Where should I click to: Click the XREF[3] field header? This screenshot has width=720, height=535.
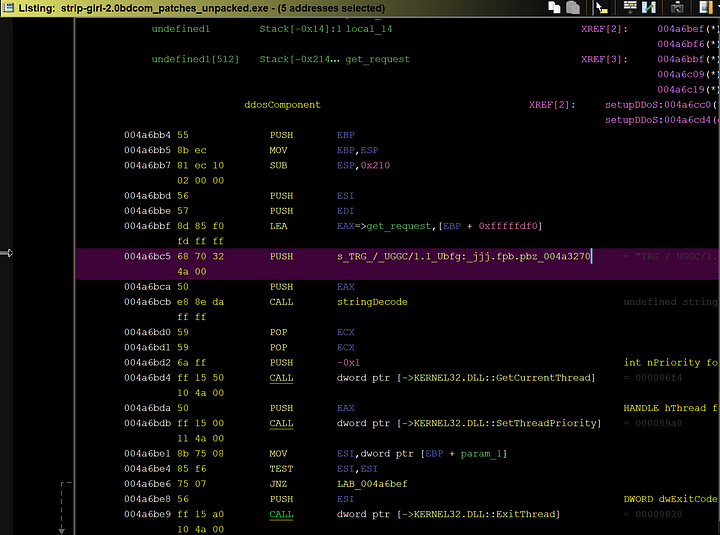click(604, 59)
